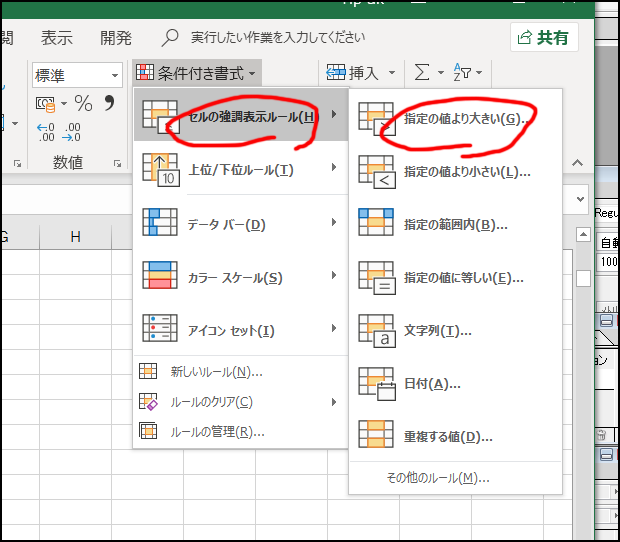Select column H header
620x542 pixels.
pos(76,237)
